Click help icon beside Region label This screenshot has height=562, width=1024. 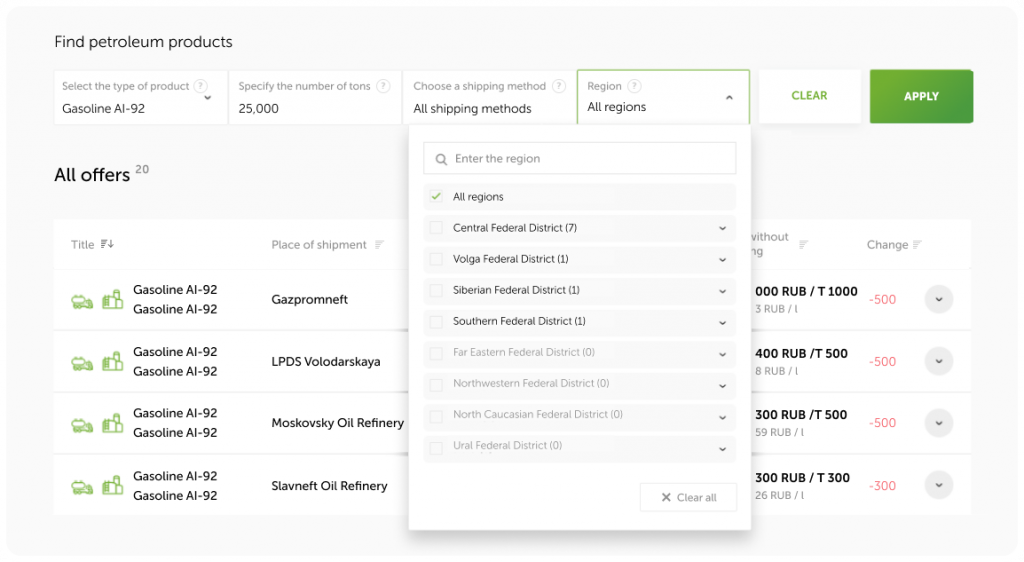pos(634,86)
